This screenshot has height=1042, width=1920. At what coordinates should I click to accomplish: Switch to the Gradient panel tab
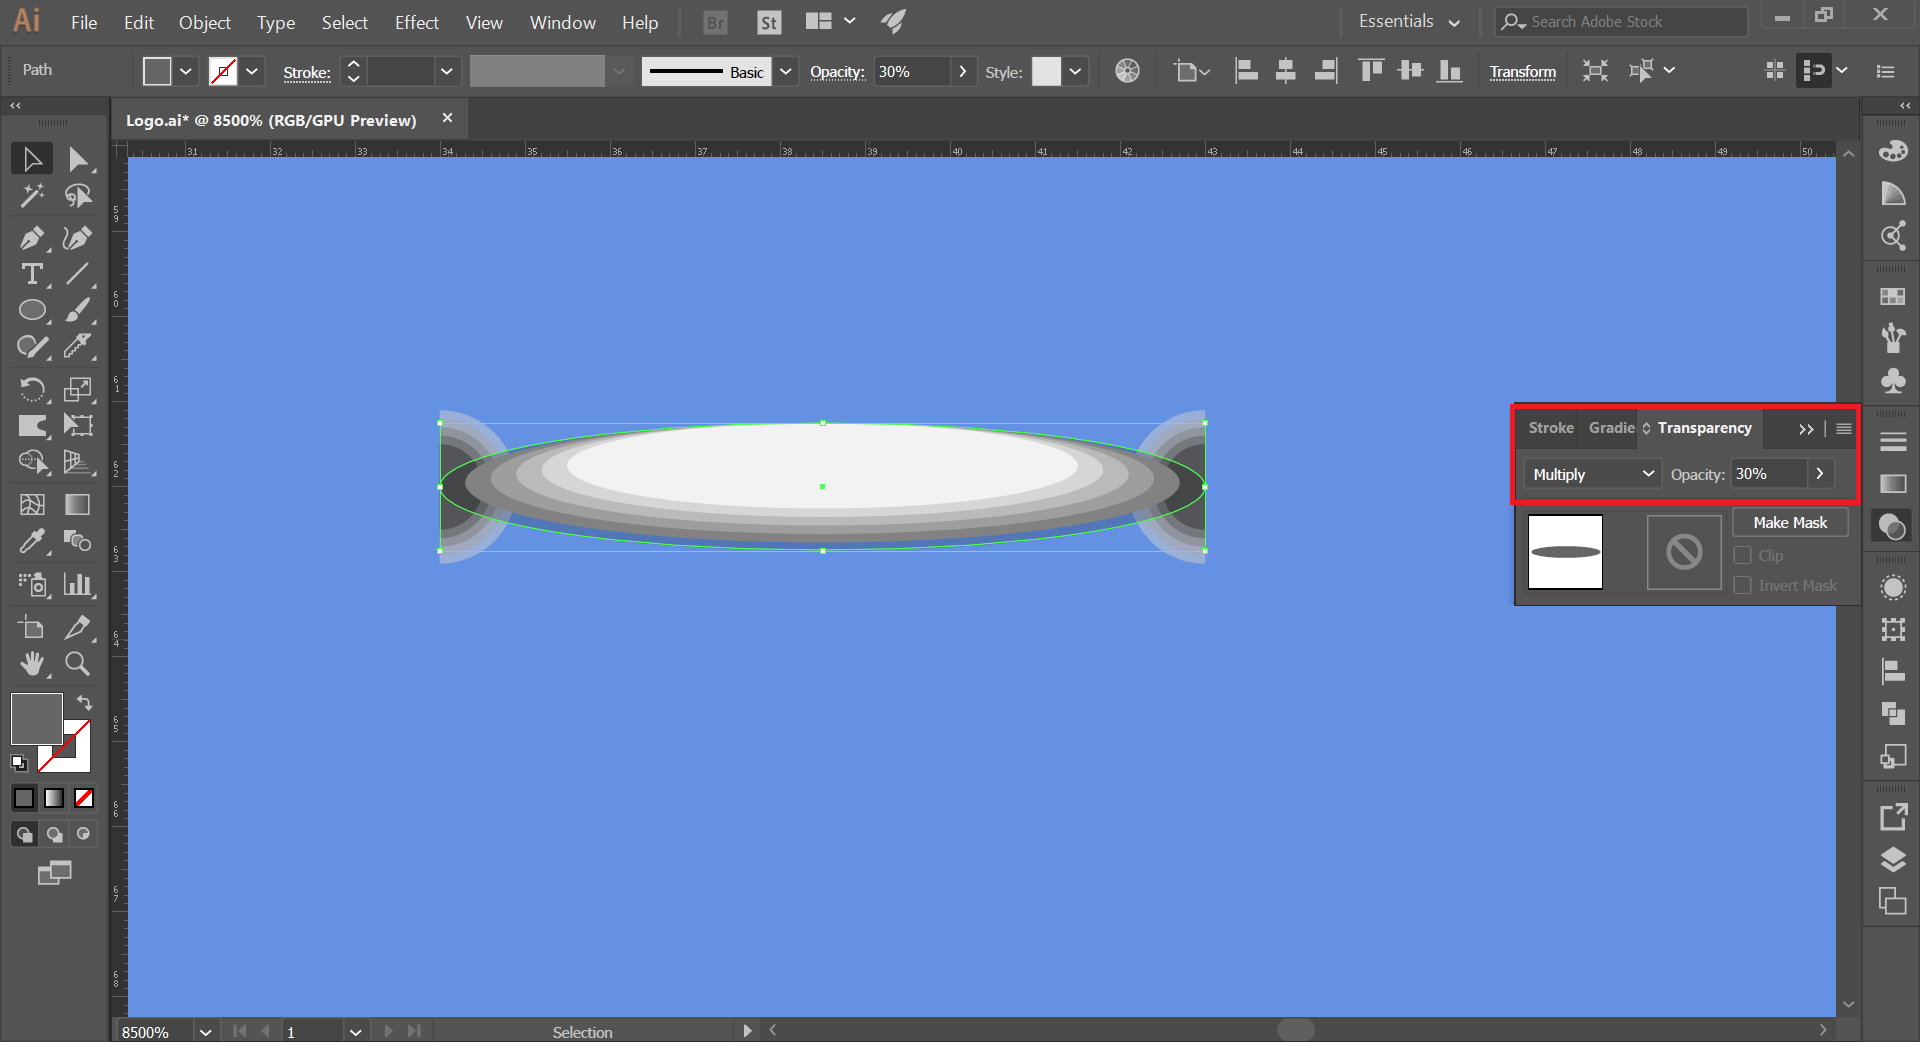1611,427
